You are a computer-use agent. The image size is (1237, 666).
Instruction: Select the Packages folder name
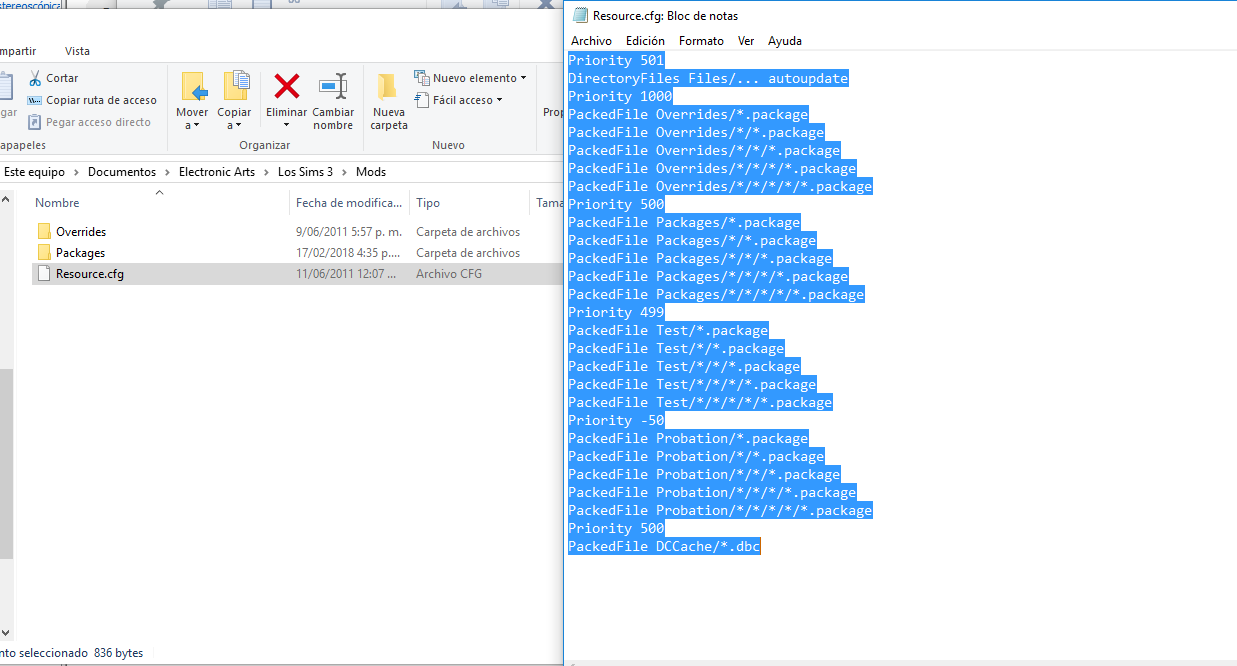click(80, 253)
